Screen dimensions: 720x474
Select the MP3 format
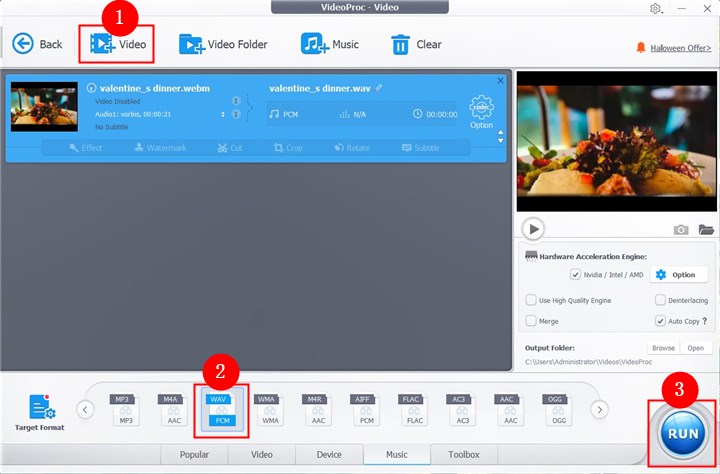125,409
